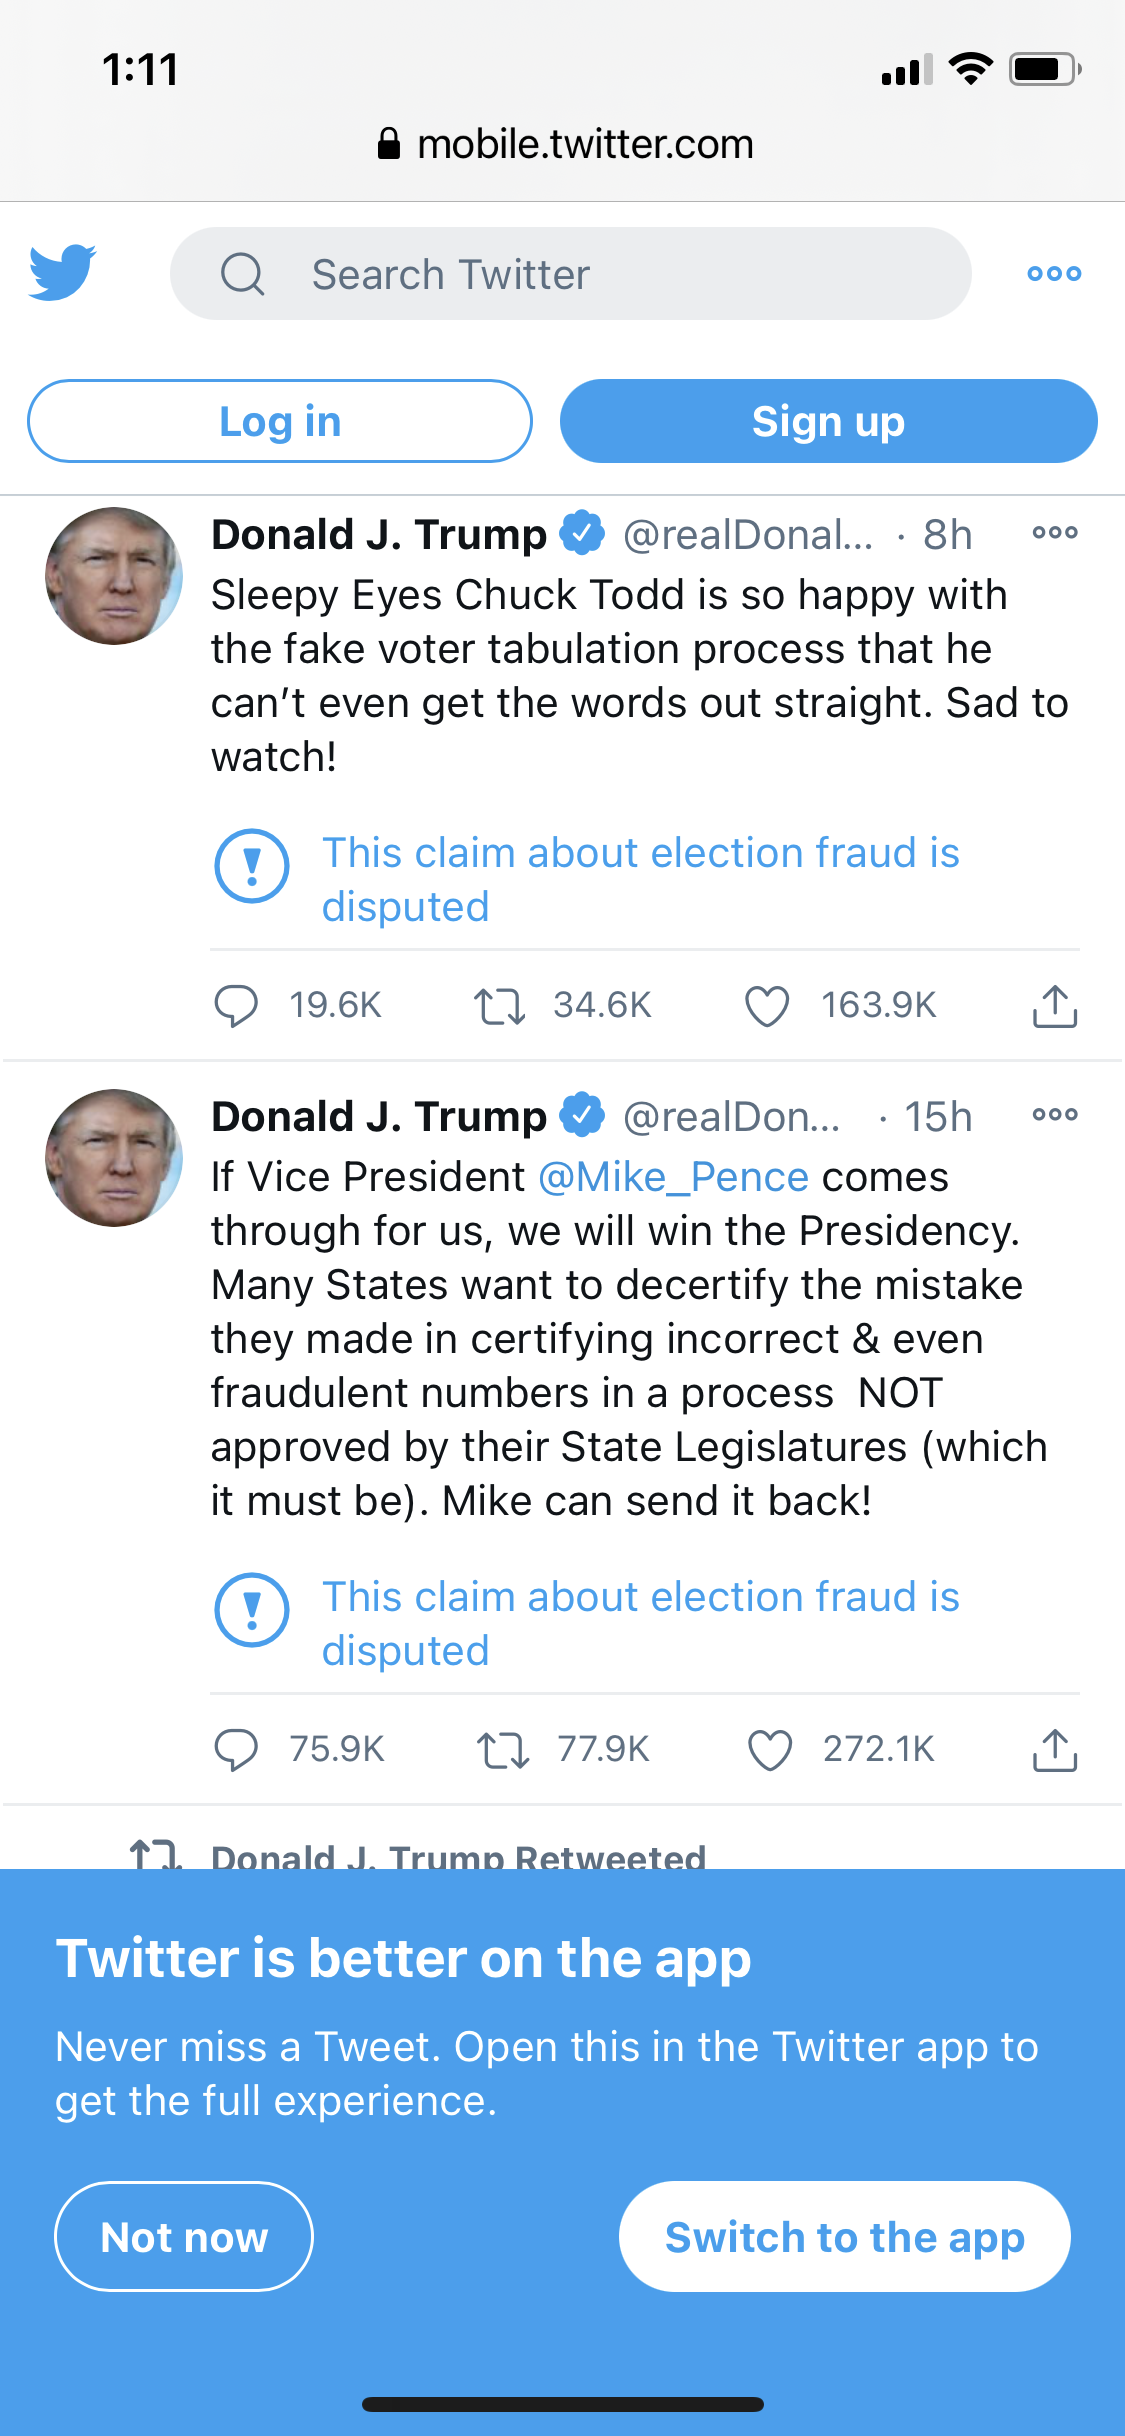Viewport: 1125px width, 2436px height.
Task: Open more options on Chuck Todd tweet
Action: (x=1055, y=533)
